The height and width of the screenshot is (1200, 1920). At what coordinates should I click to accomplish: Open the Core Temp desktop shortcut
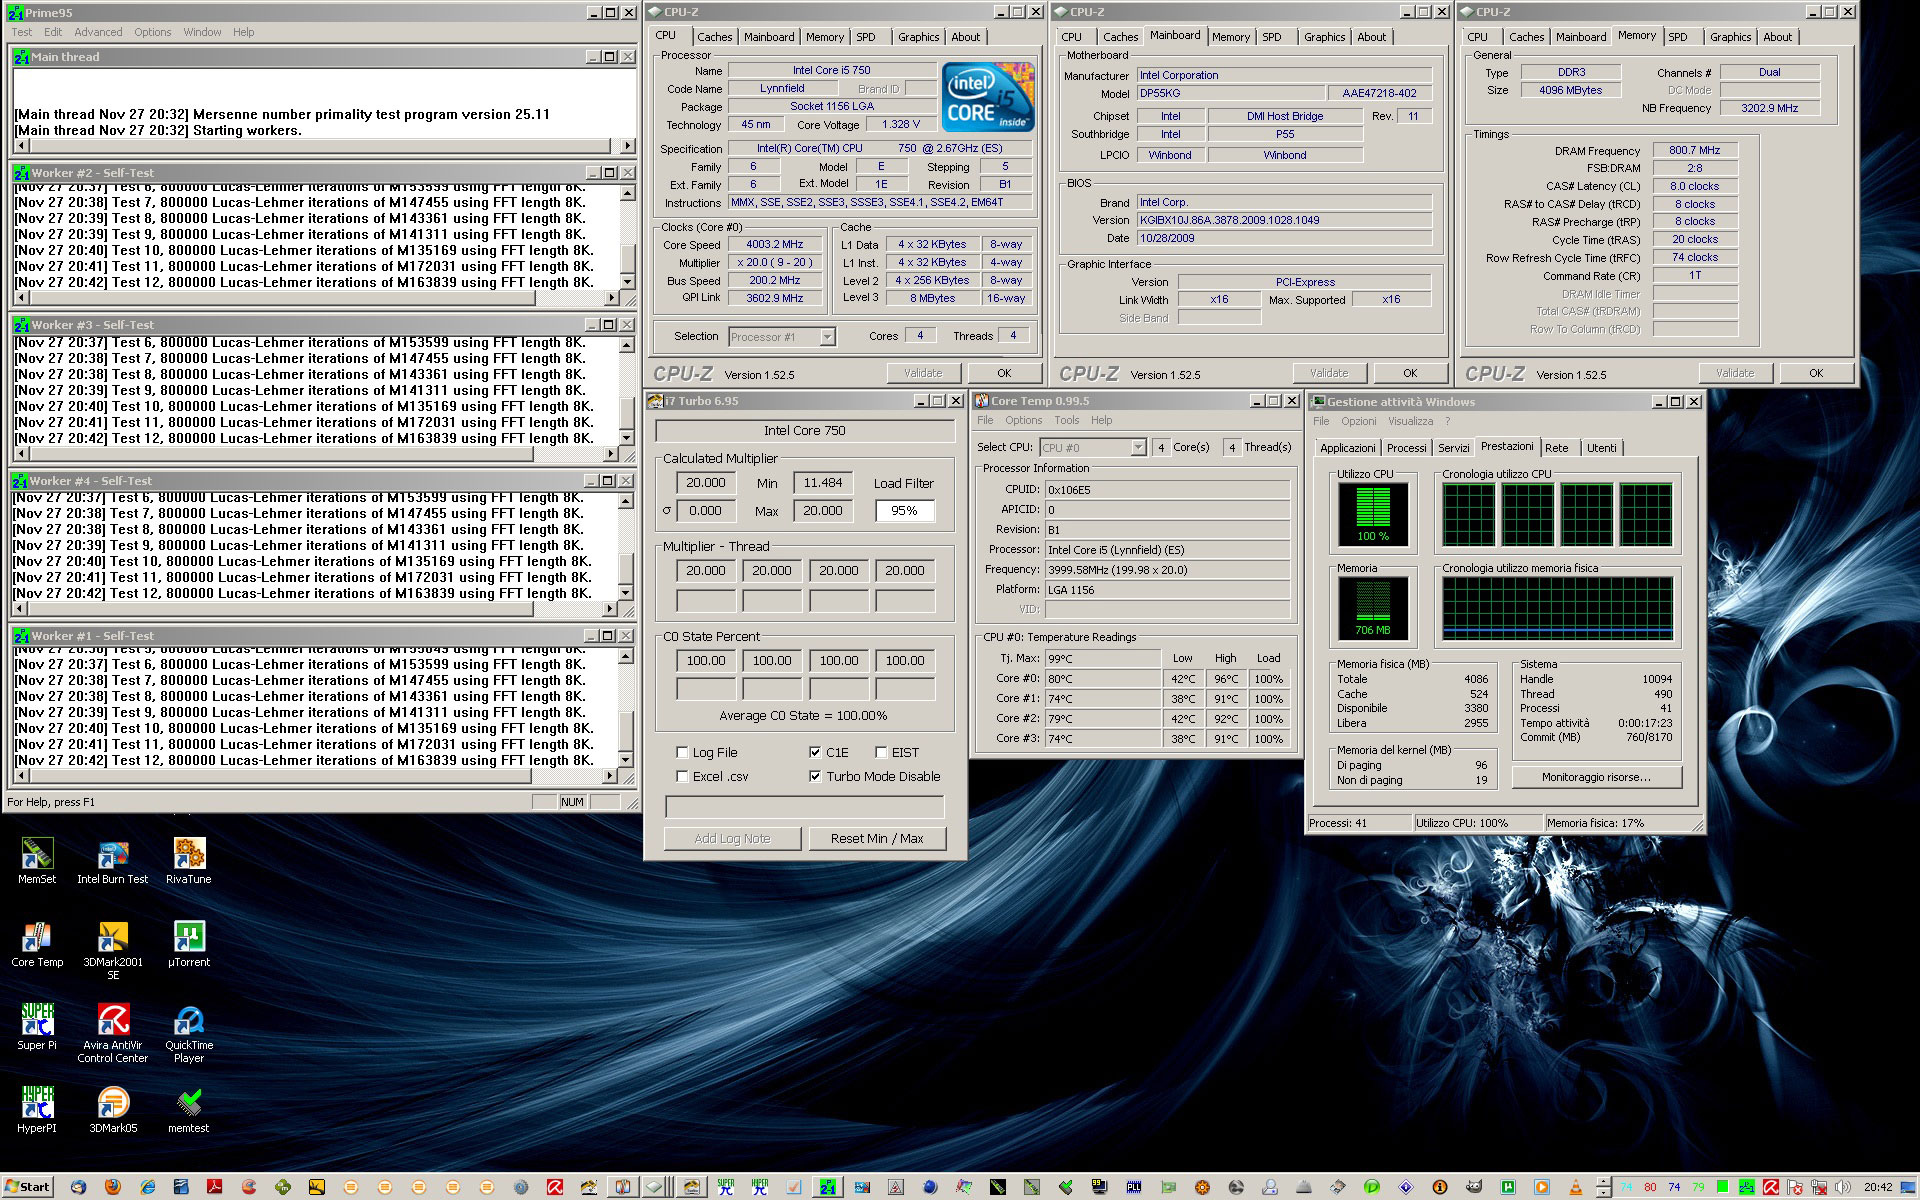[37, 938]
